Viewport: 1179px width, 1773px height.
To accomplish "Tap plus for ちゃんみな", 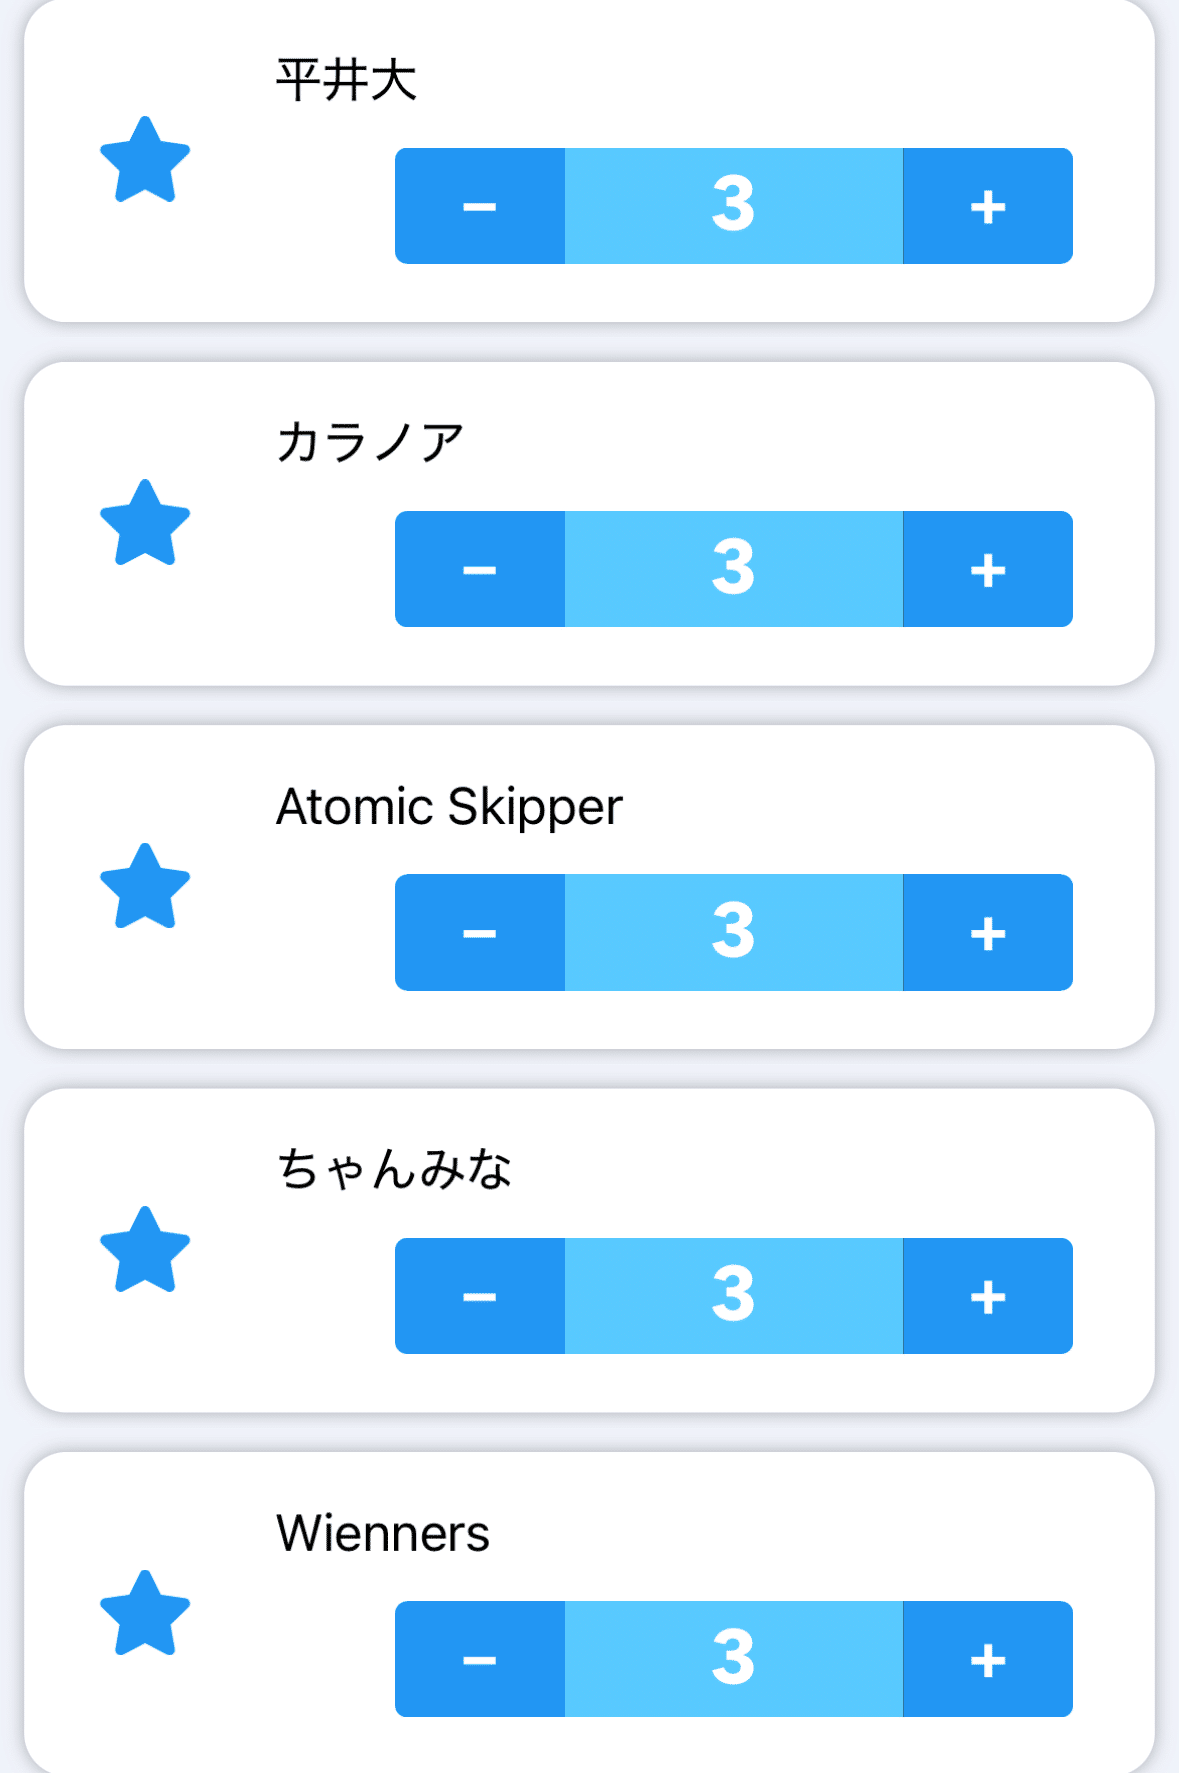I will pos(988,1296).
